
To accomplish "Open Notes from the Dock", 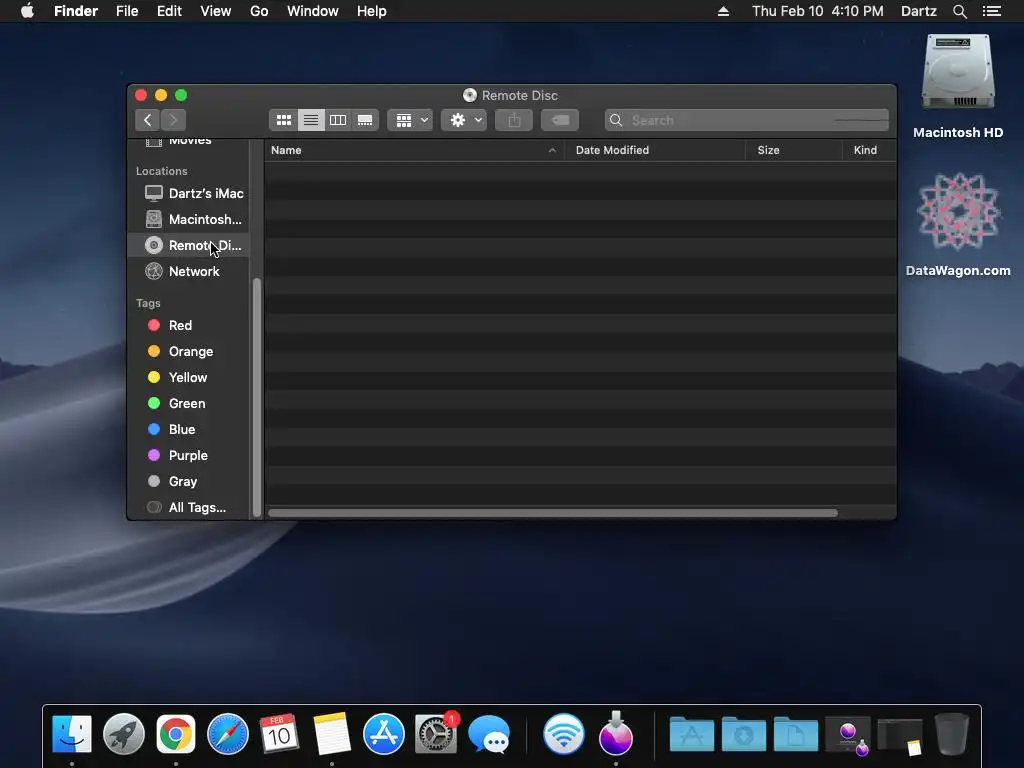I will click(332, 734).
